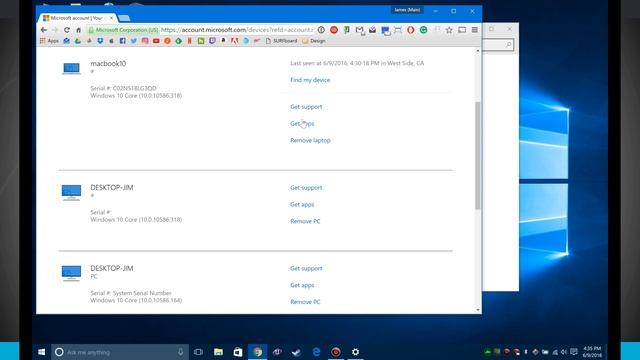Click Get support for DESKTOP-JIM with System Serial Number
640x360 pixels.
(x=306, y=268)
